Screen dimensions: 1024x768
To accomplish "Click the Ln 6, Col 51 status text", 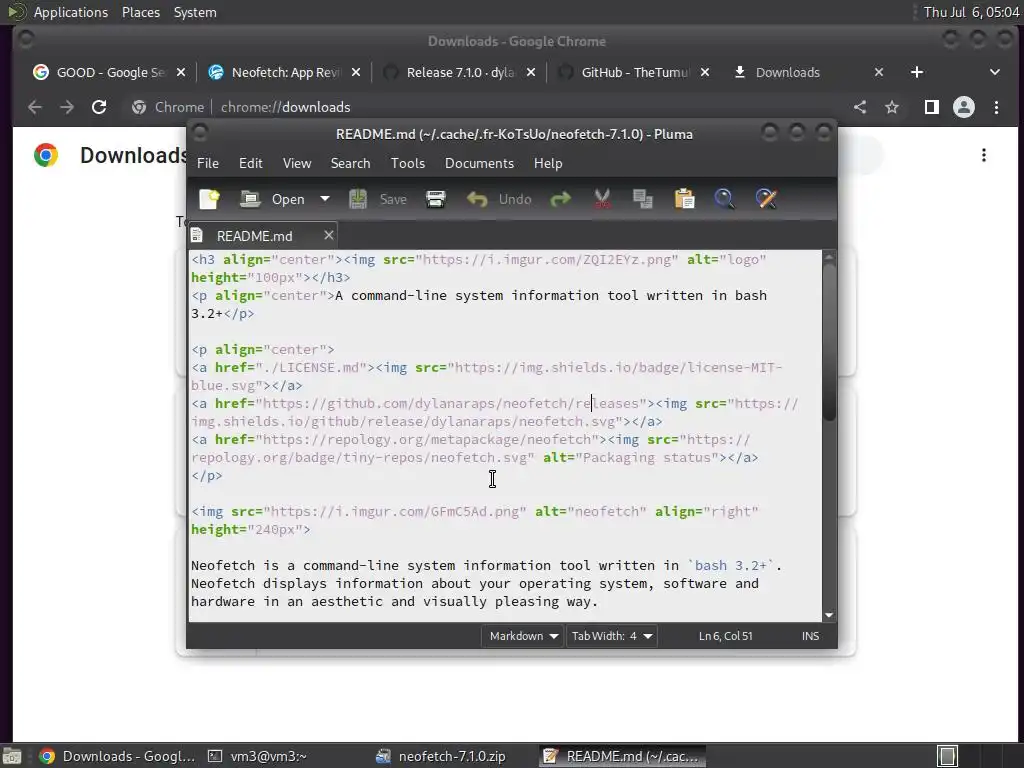I will (x=726, y=636).
